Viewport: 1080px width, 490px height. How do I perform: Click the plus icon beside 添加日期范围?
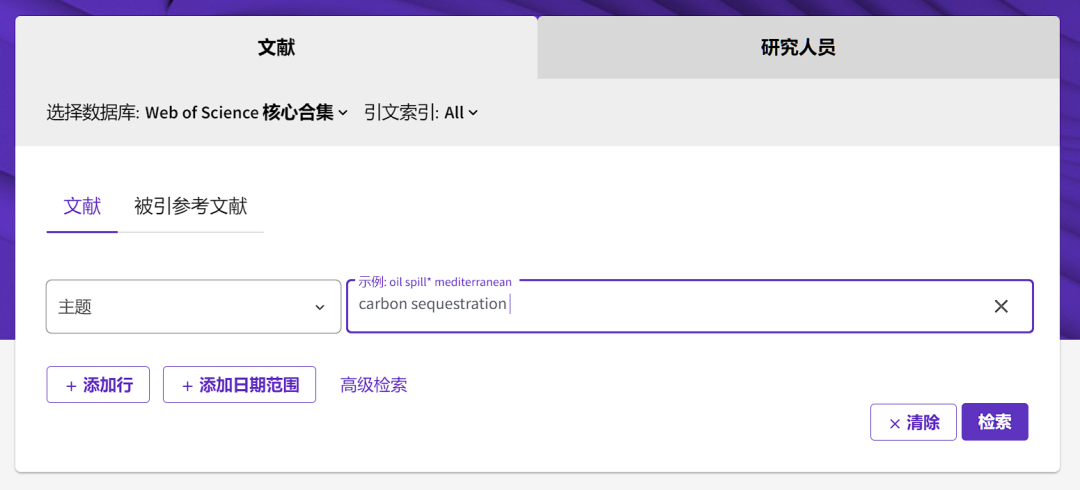click(x=187, y=386)
